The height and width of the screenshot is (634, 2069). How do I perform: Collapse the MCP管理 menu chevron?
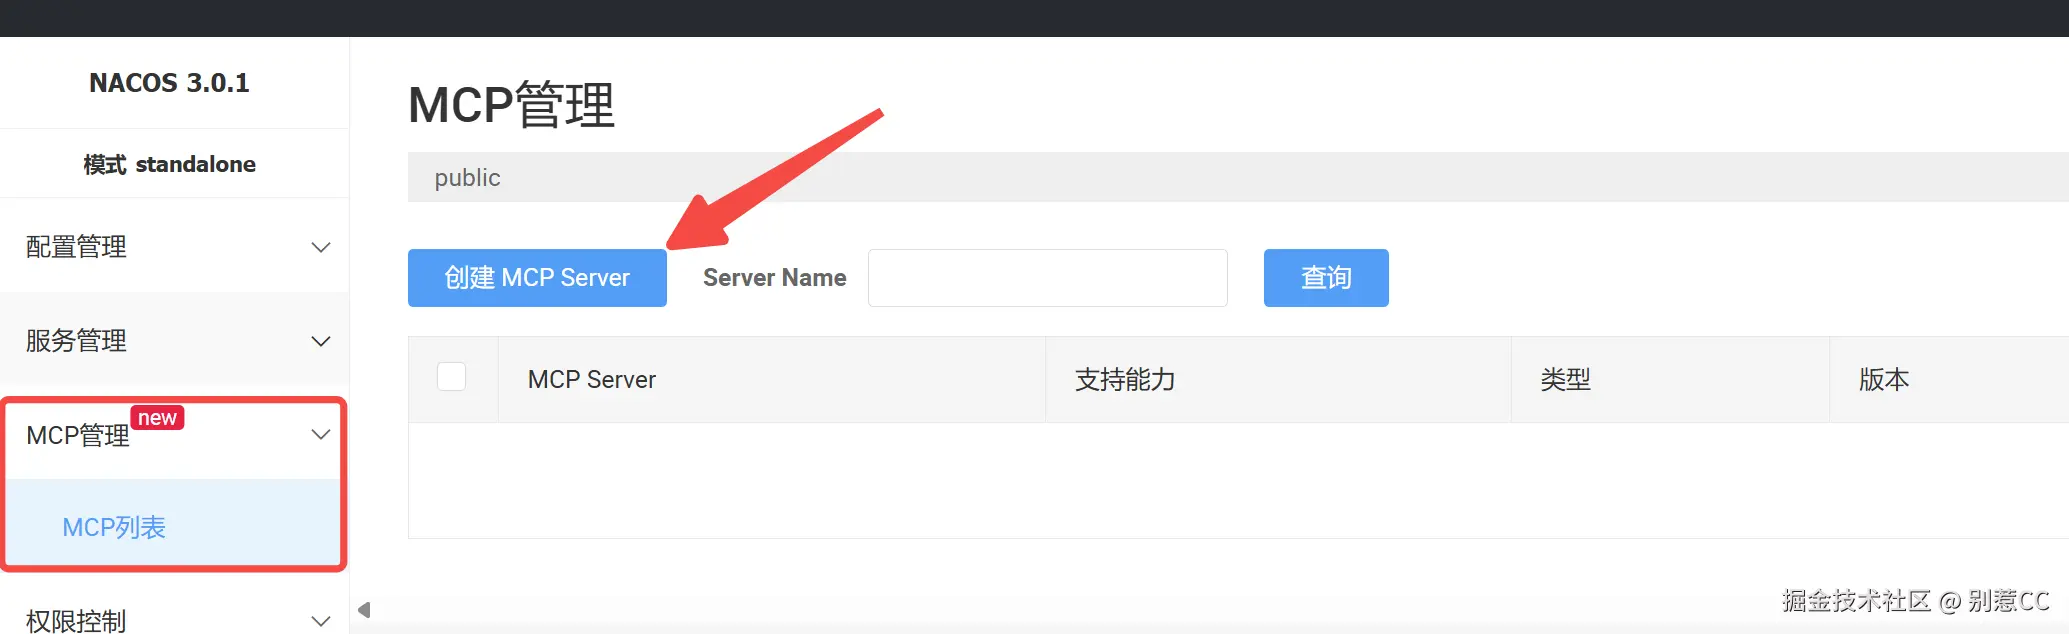click(321, 434)
